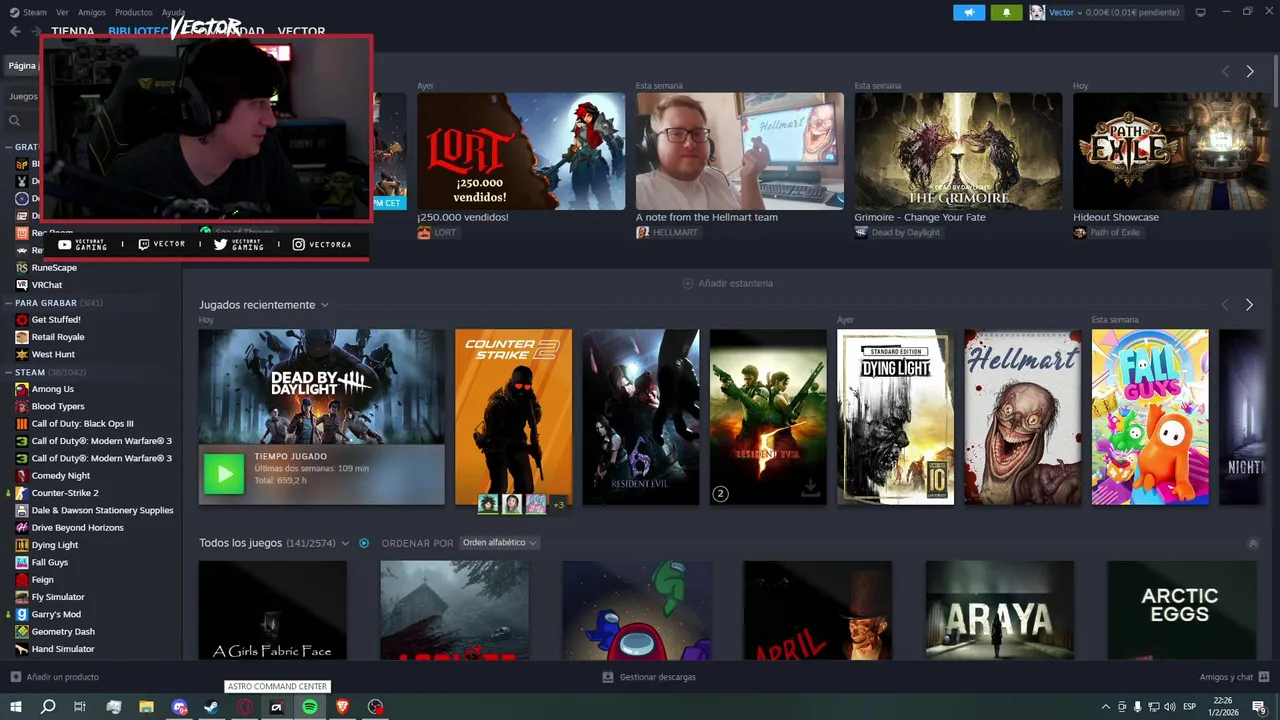Open the Ver menu
Screen dimensions: 1280x720
pos(63,12)
